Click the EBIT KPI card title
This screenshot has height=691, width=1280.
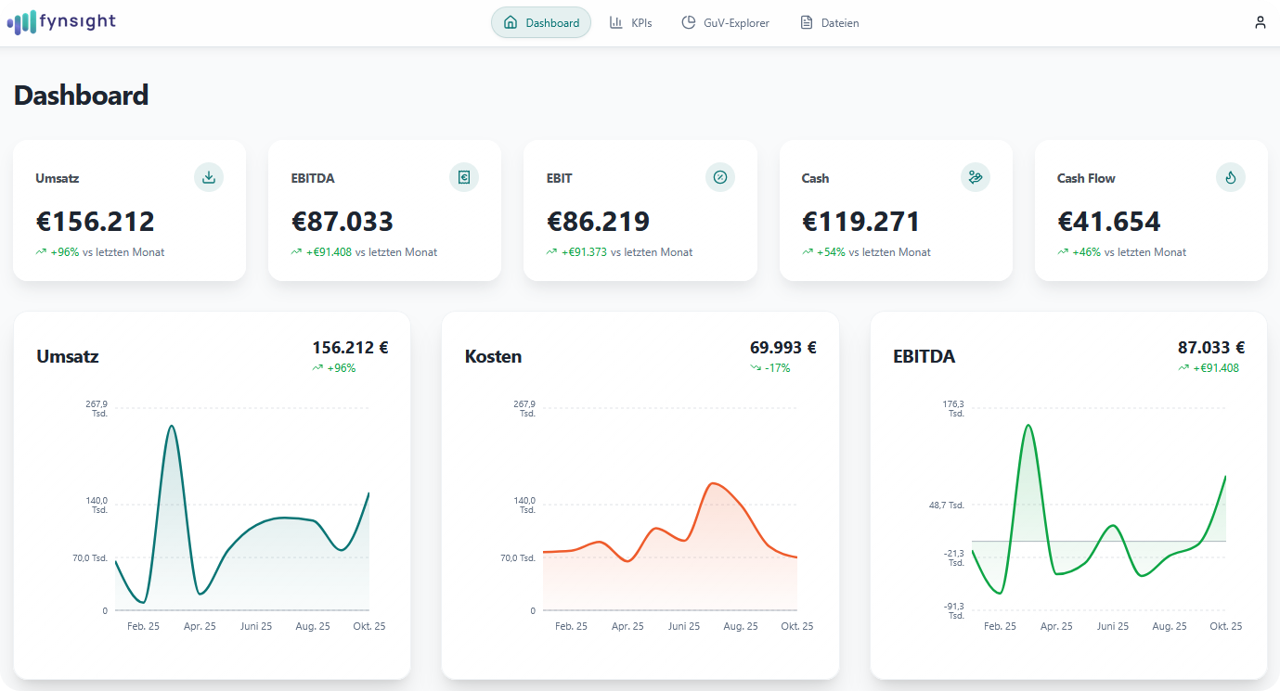[559, 178]
